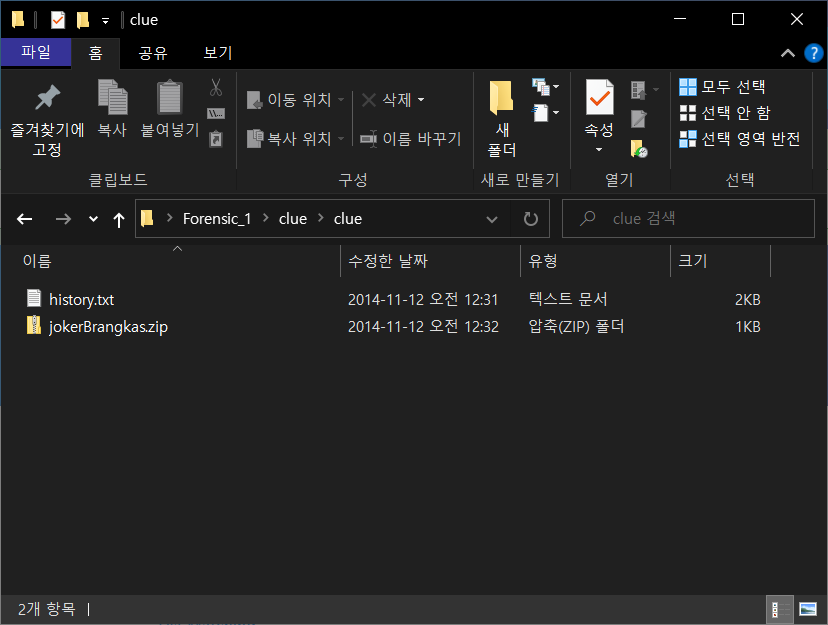Click 선택 안 함 (Select none)
This screenshot has height=625, width=828.
point(724,112)
